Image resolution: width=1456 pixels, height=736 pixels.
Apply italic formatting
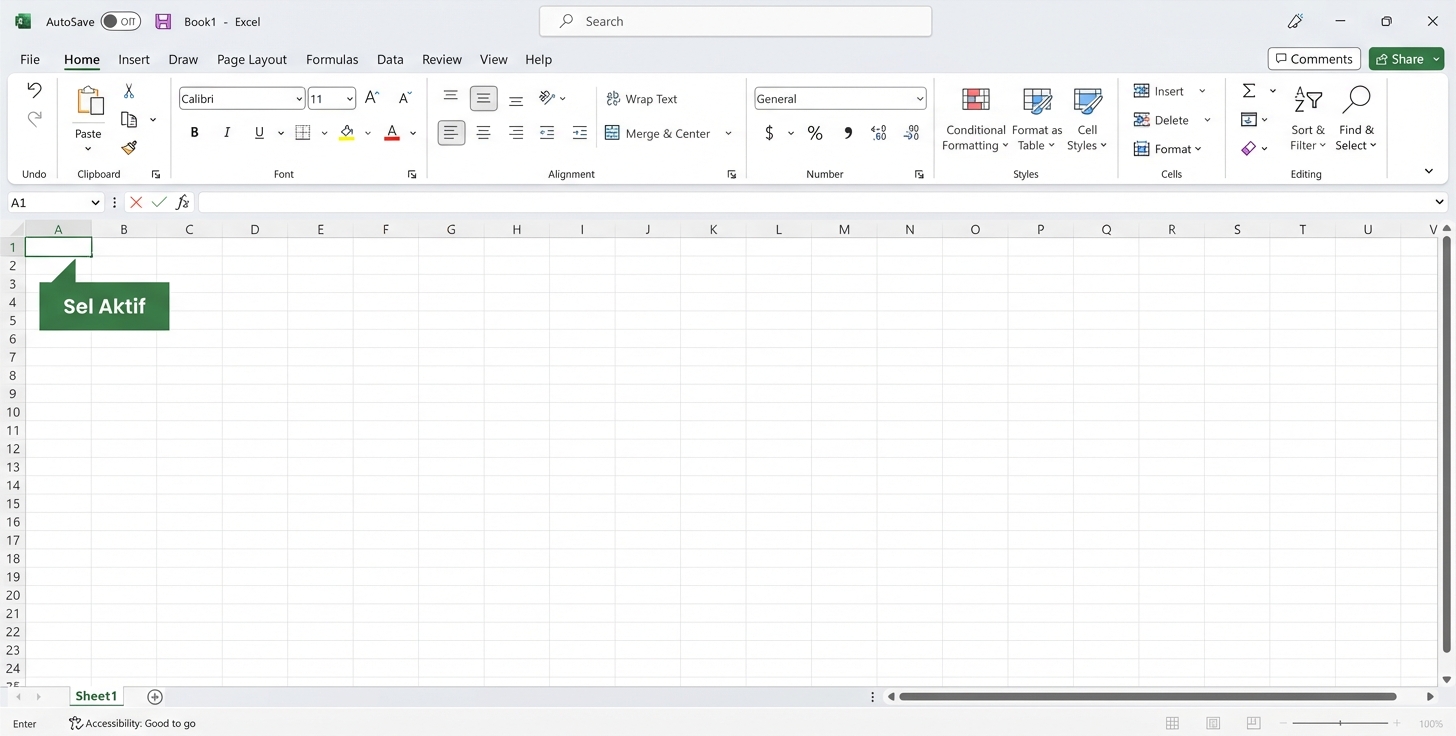(226, 132)
